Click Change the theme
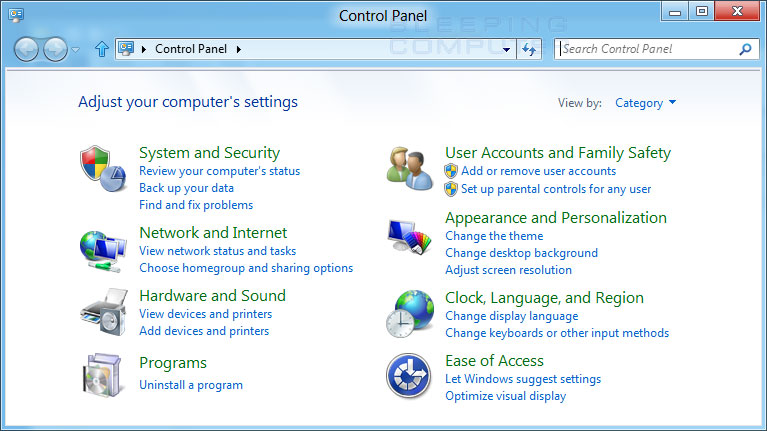The width and height of the screenshot is (767, 431). (494, 236)
